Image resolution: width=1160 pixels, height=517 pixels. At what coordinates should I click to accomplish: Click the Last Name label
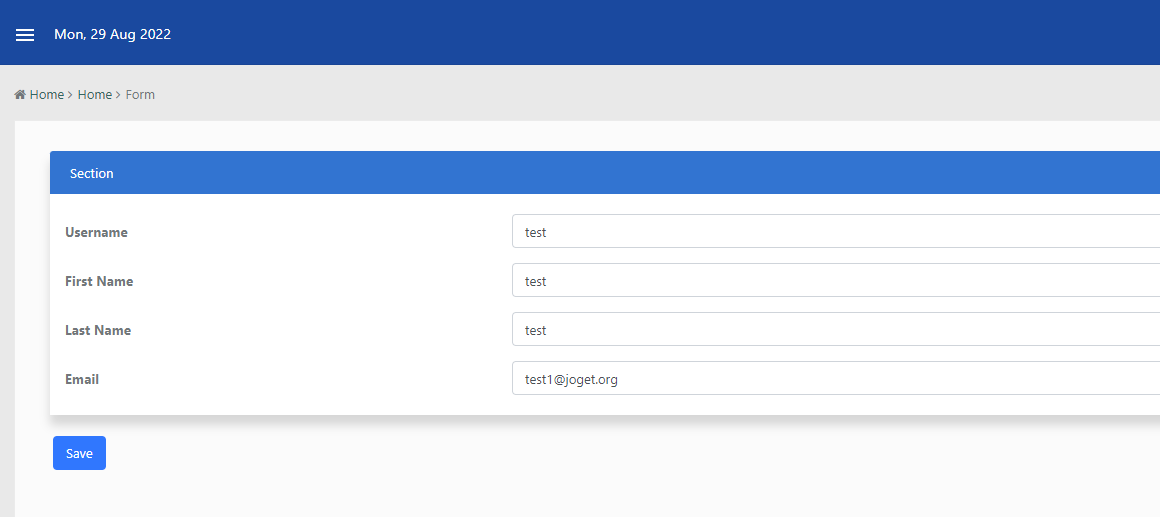click(x=98, y=330)
